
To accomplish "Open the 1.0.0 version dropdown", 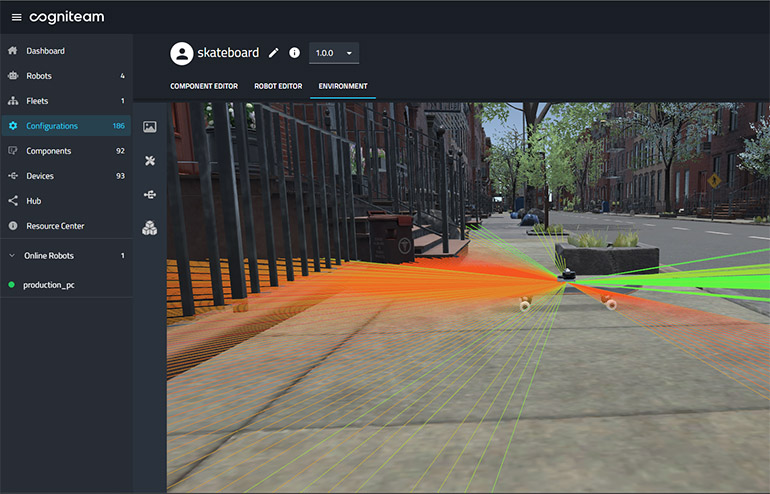I will pyautogui.click(x=334, y=53).
